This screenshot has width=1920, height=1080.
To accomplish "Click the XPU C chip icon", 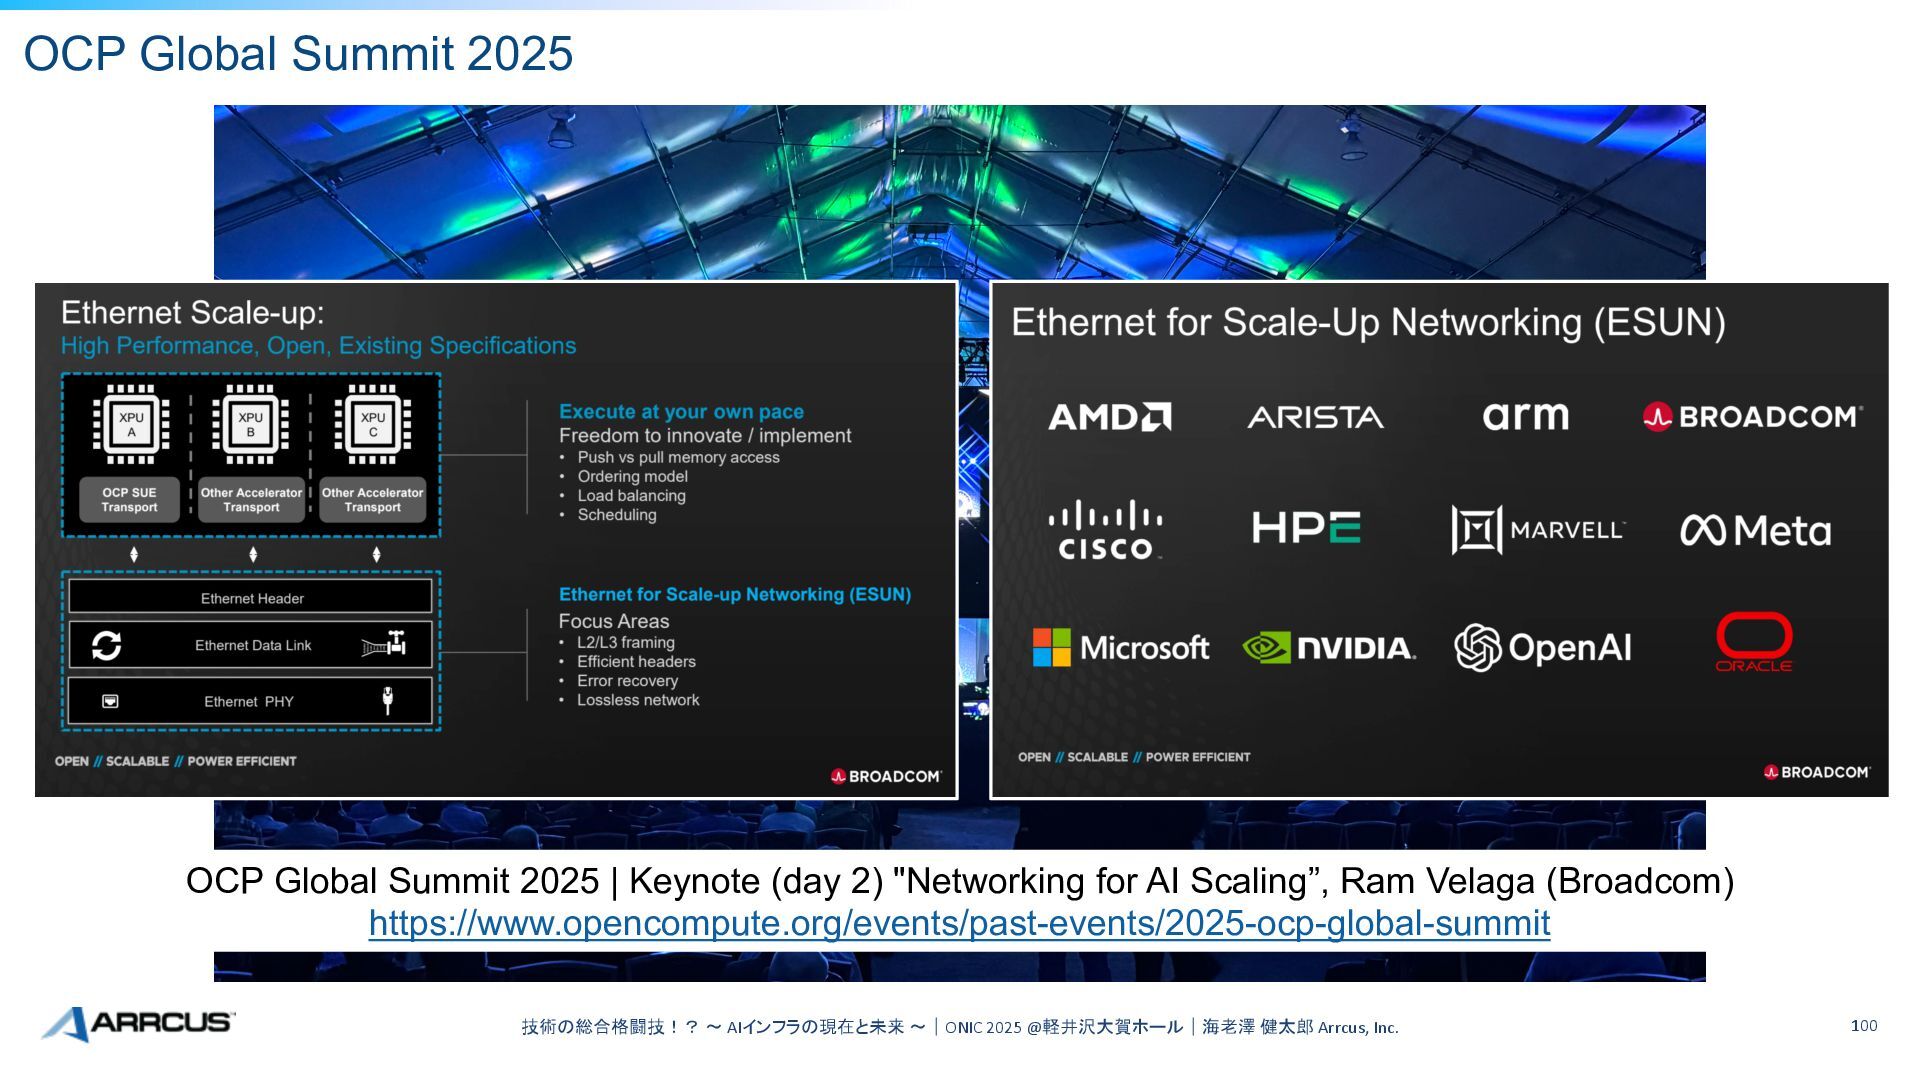I will (373, 425).
